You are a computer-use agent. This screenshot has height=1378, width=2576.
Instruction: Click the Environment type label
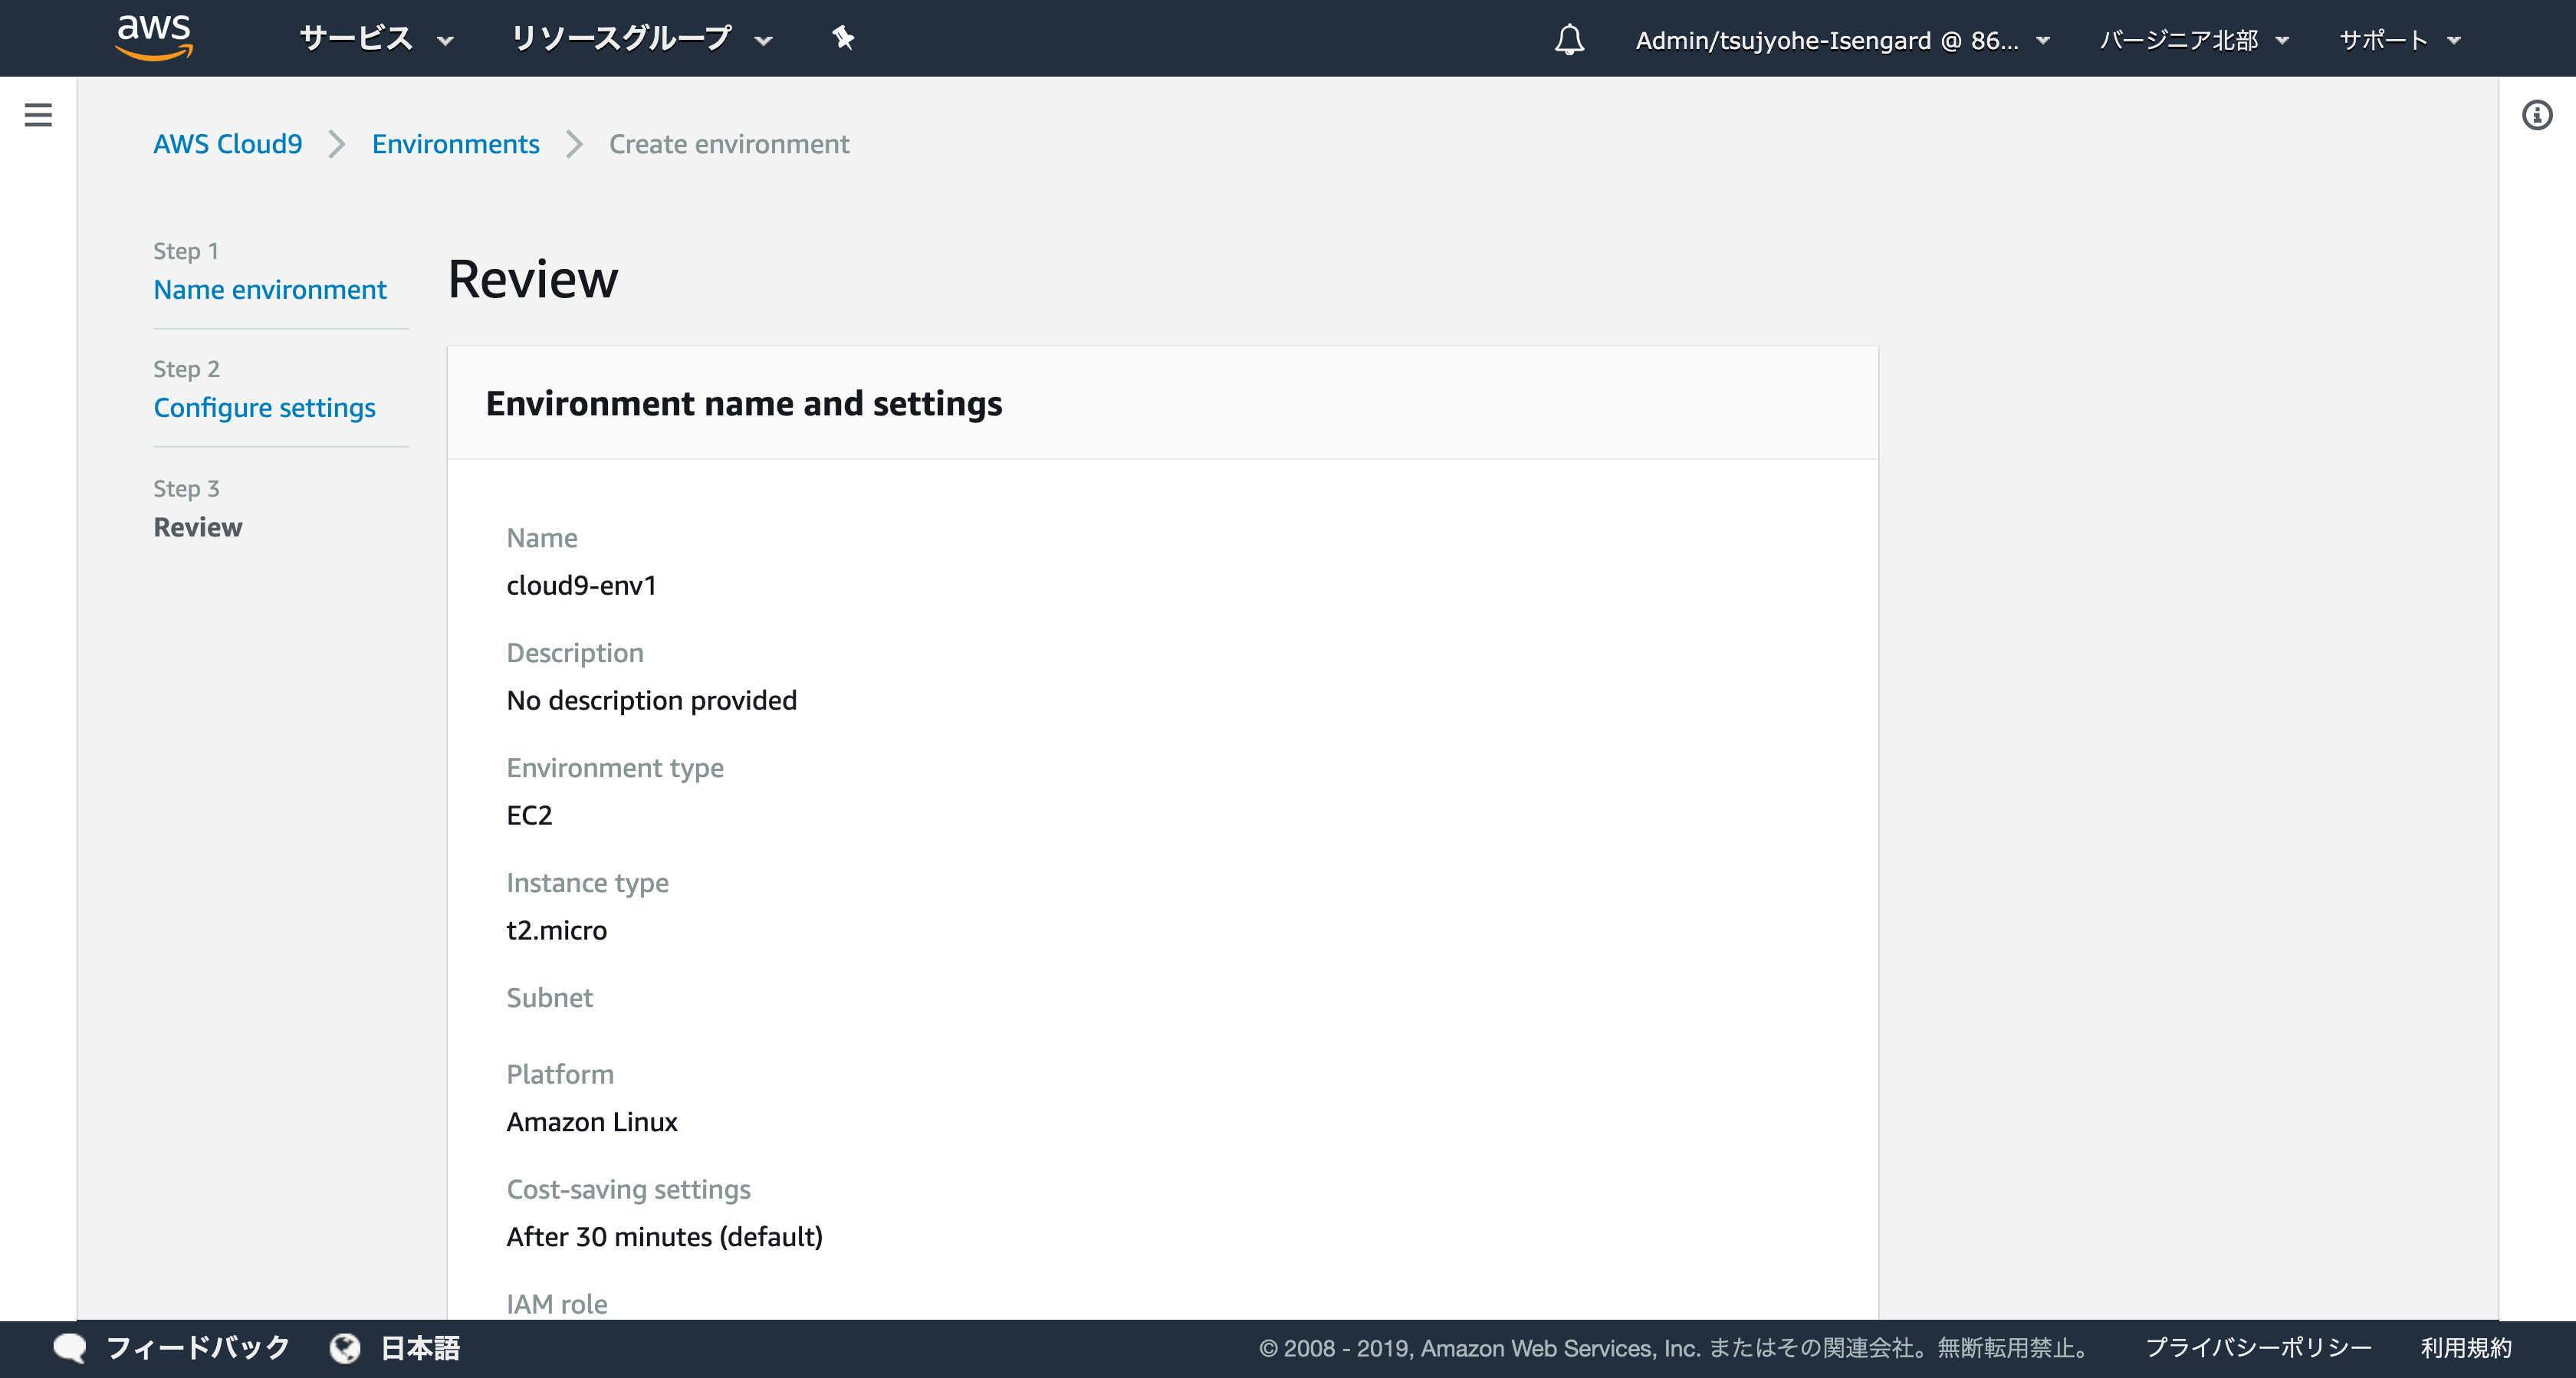tap(615, 768)
